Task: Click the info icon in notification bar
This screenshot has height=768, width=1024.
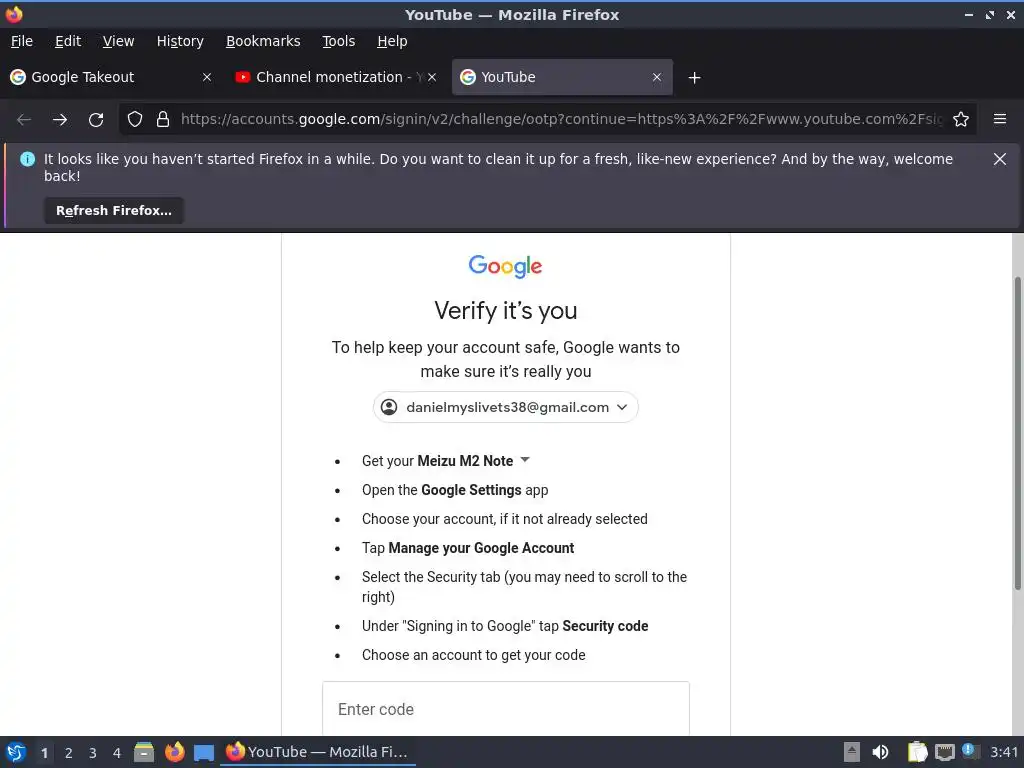Action: click(27, 159)
